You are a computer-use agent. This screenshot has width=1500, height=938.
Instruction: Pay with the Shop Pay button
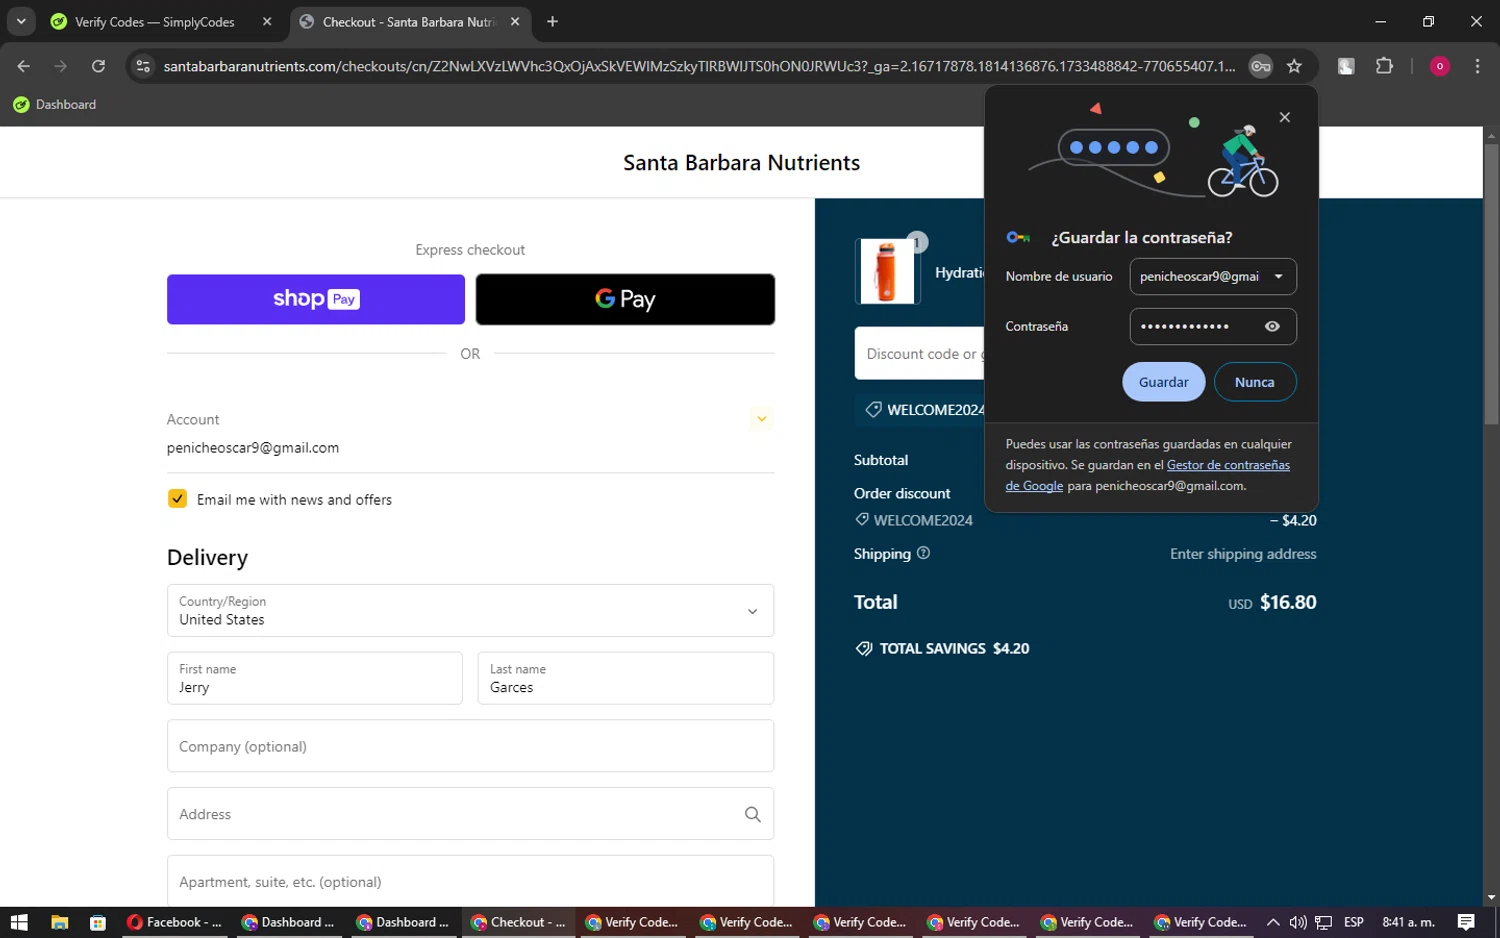[316, 299]
